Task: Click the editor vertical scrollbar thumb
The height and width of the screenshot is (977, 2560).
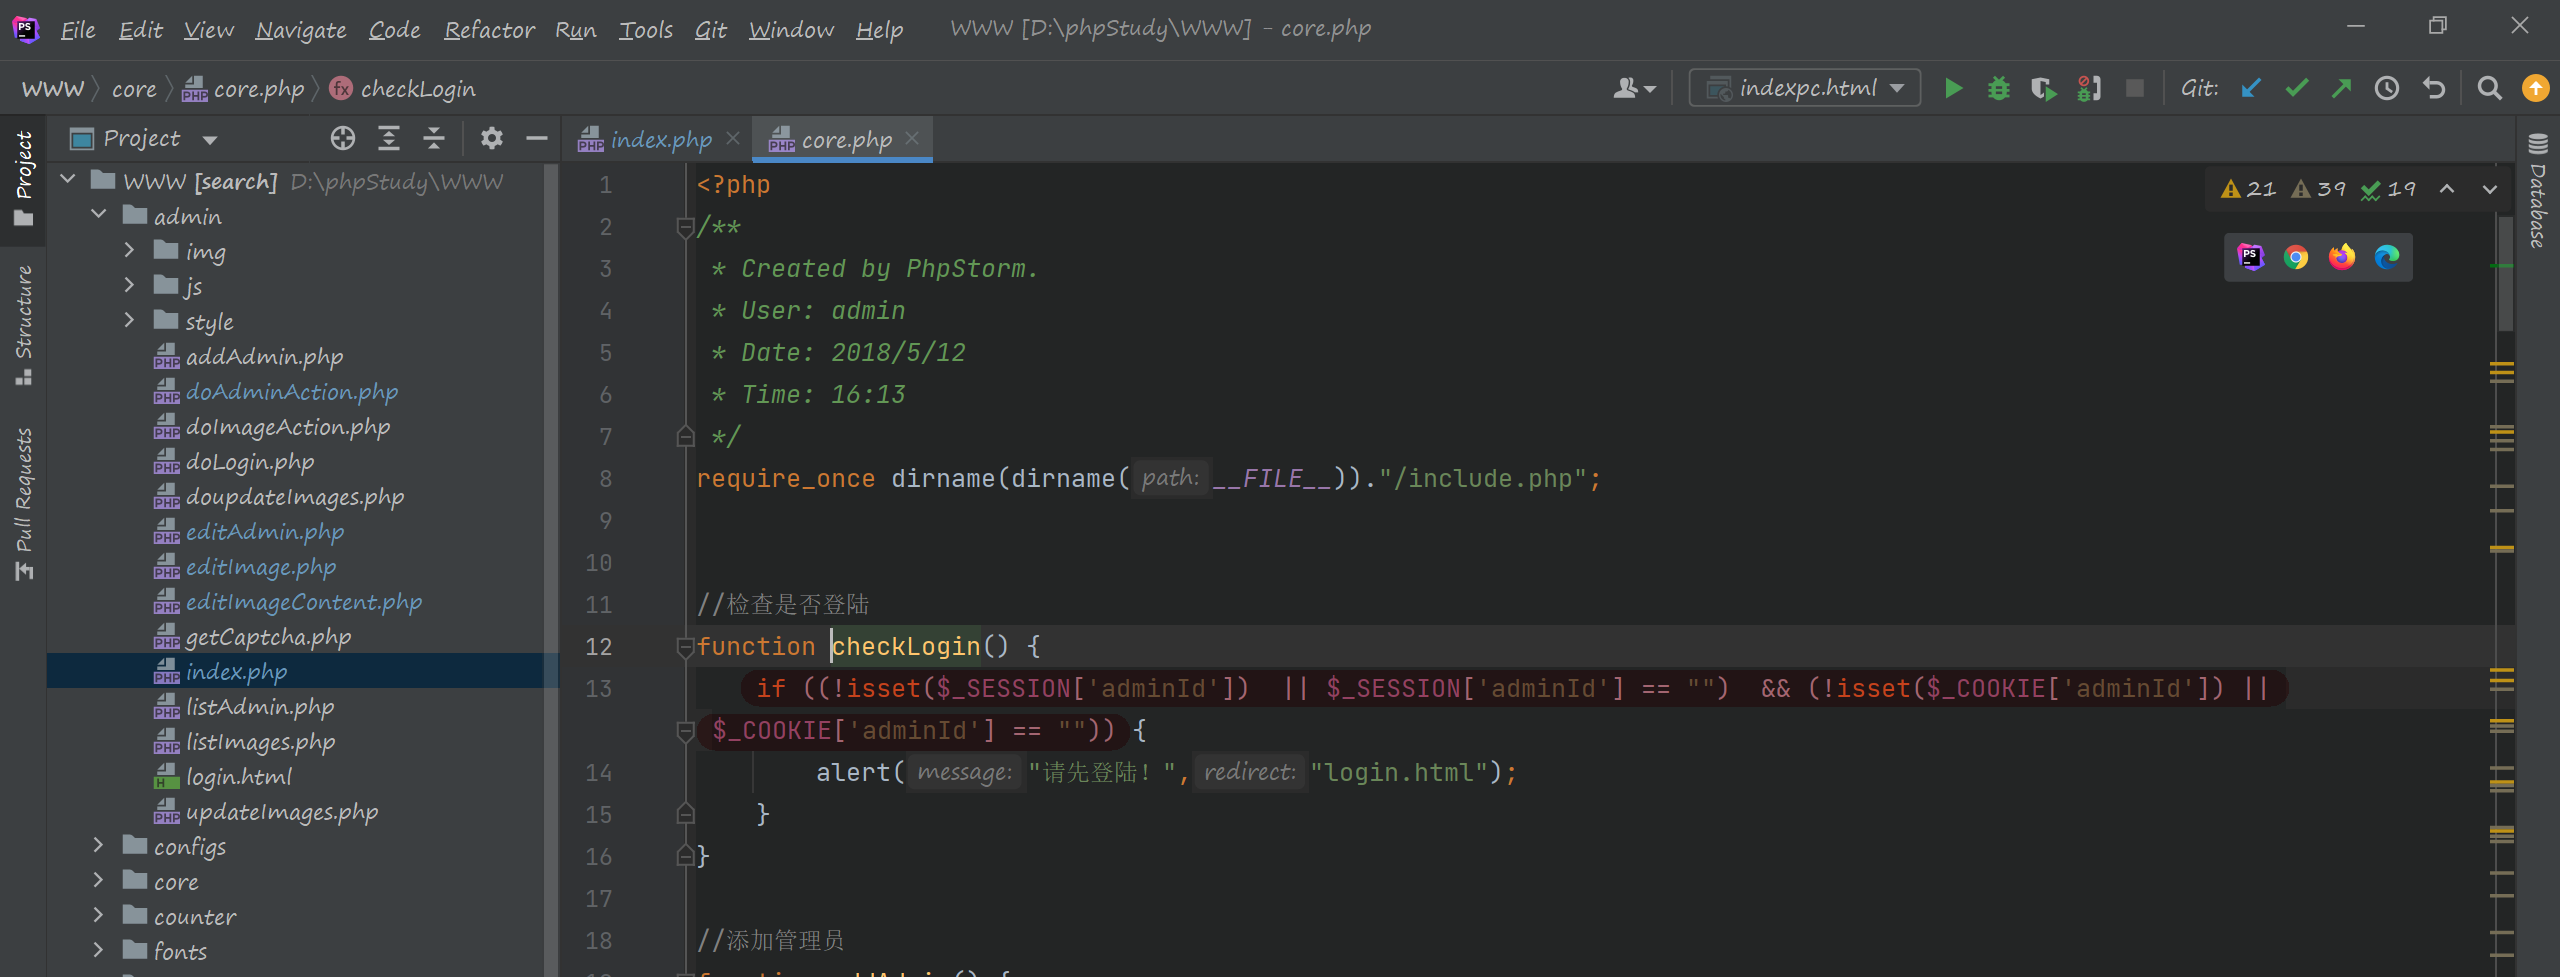Action: point(2504,272)
